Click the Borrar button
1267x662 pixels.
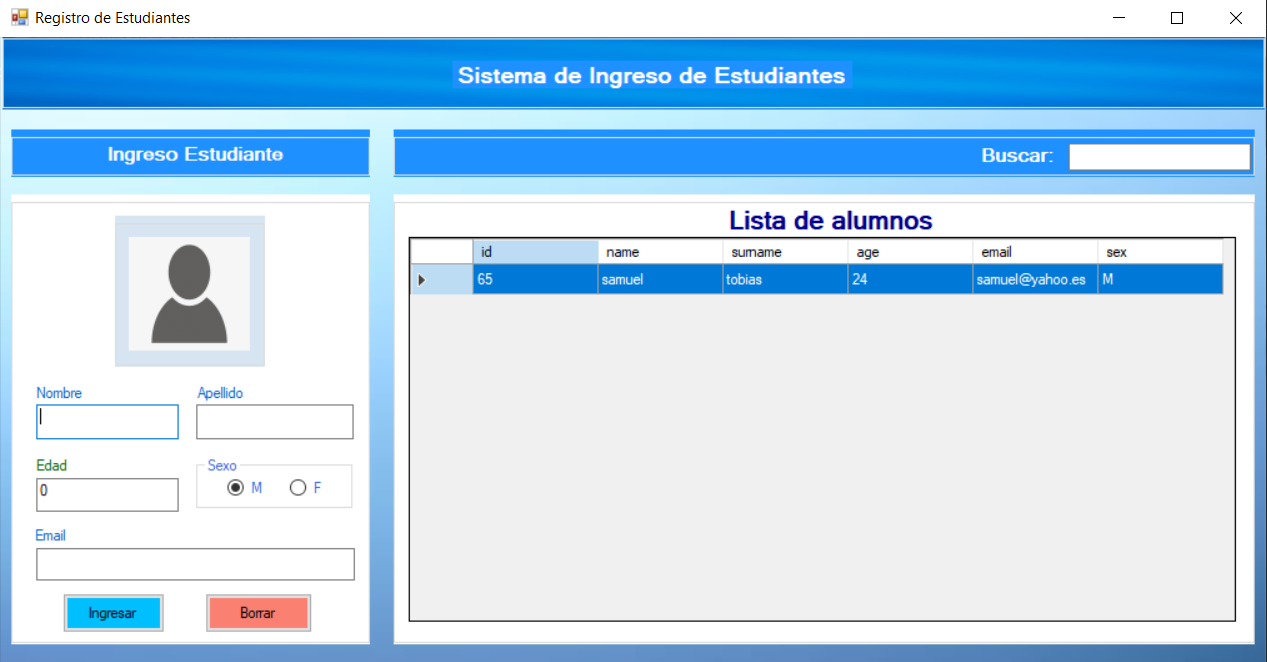click(x=258, y=612)
